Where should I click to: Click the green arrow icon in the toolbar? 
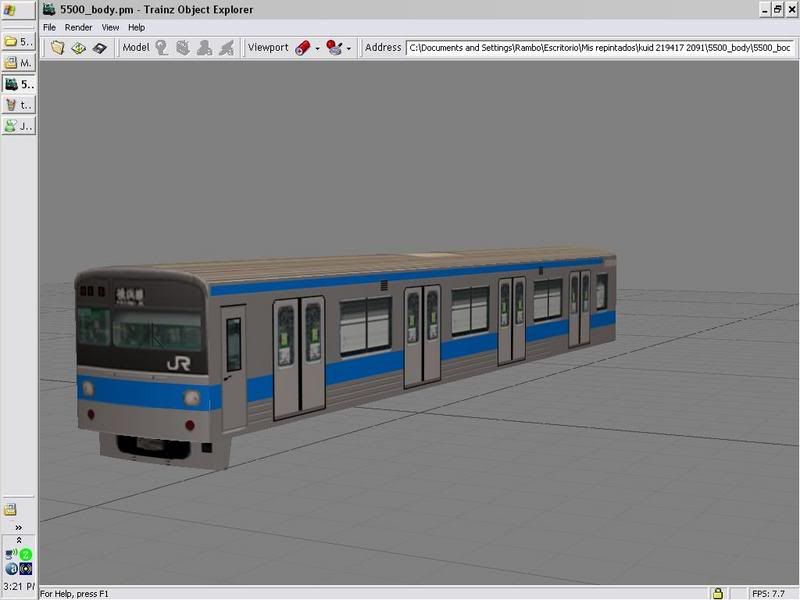(78, 47)
